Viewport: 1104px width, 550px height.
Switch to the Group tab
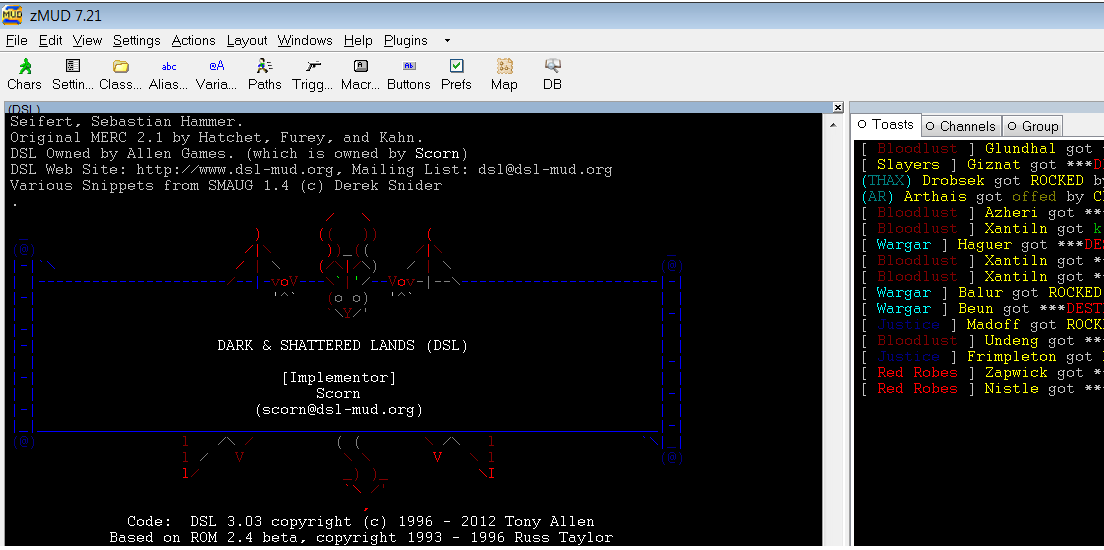(1032, 127)
